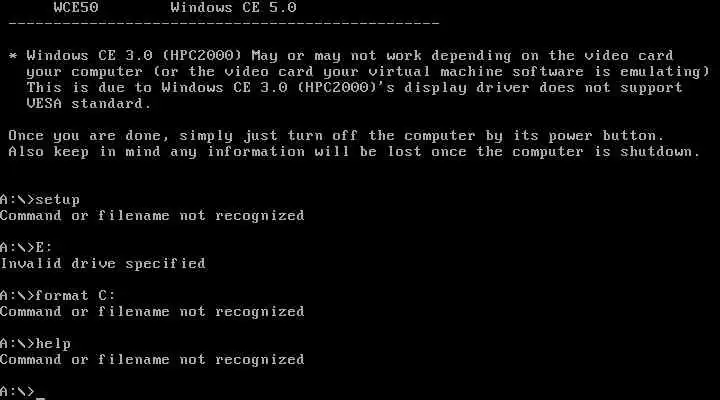Click the WCE50 option code text
The width and height of the screenshot is (720, 400).
click(76, 7)
